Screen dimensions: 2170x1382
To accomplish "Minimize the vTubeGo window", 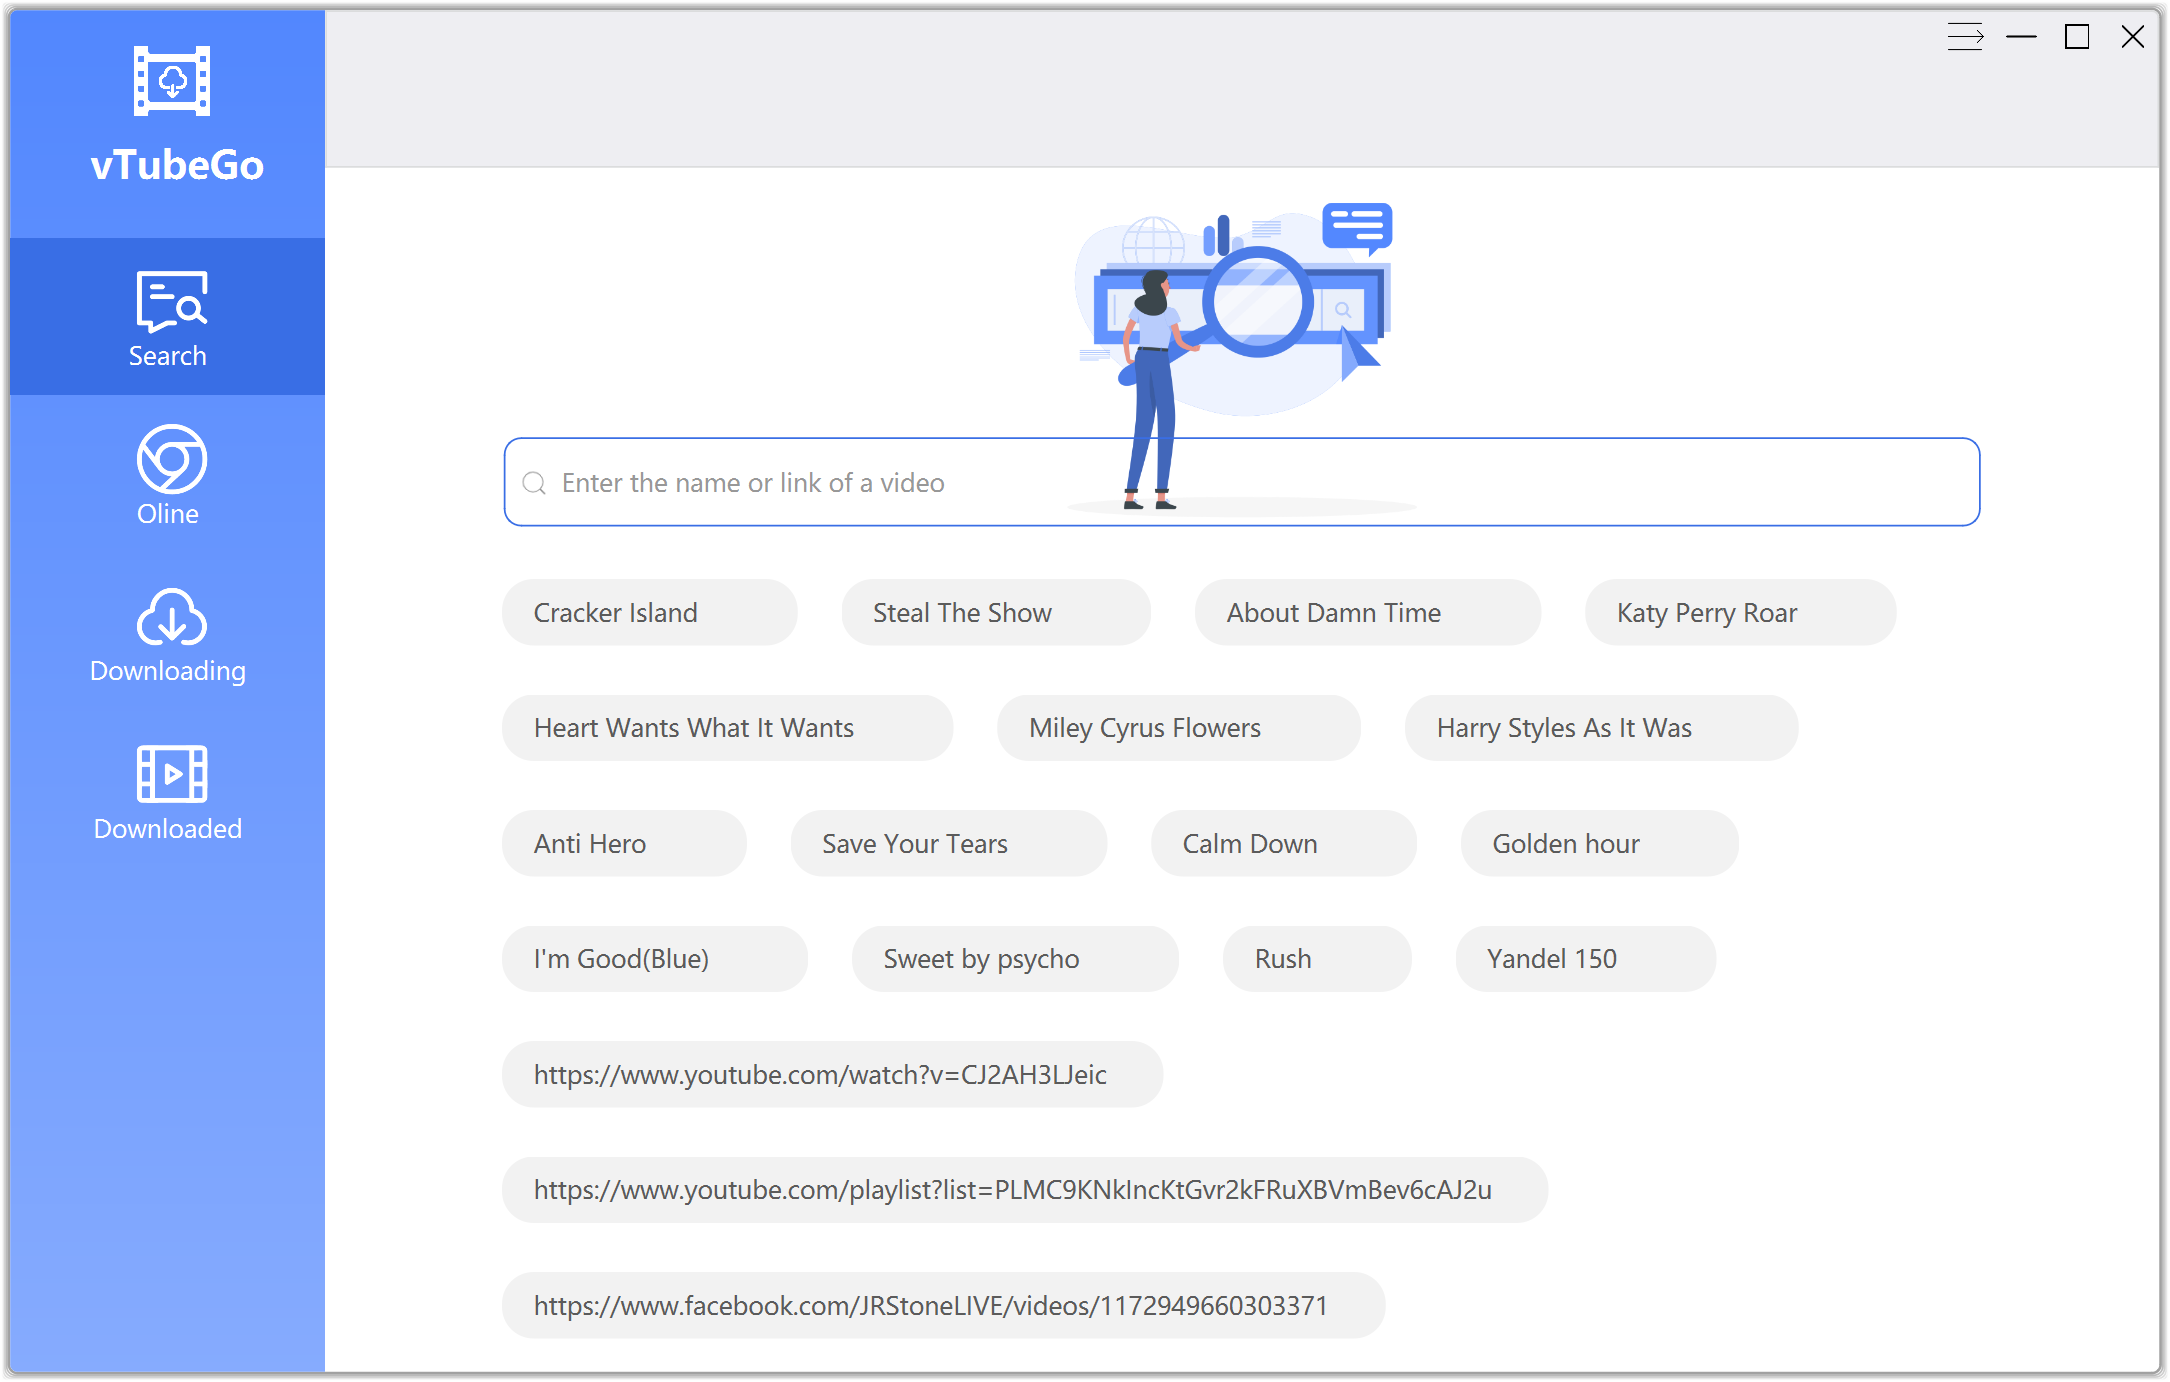I will tap(2021, 37).
